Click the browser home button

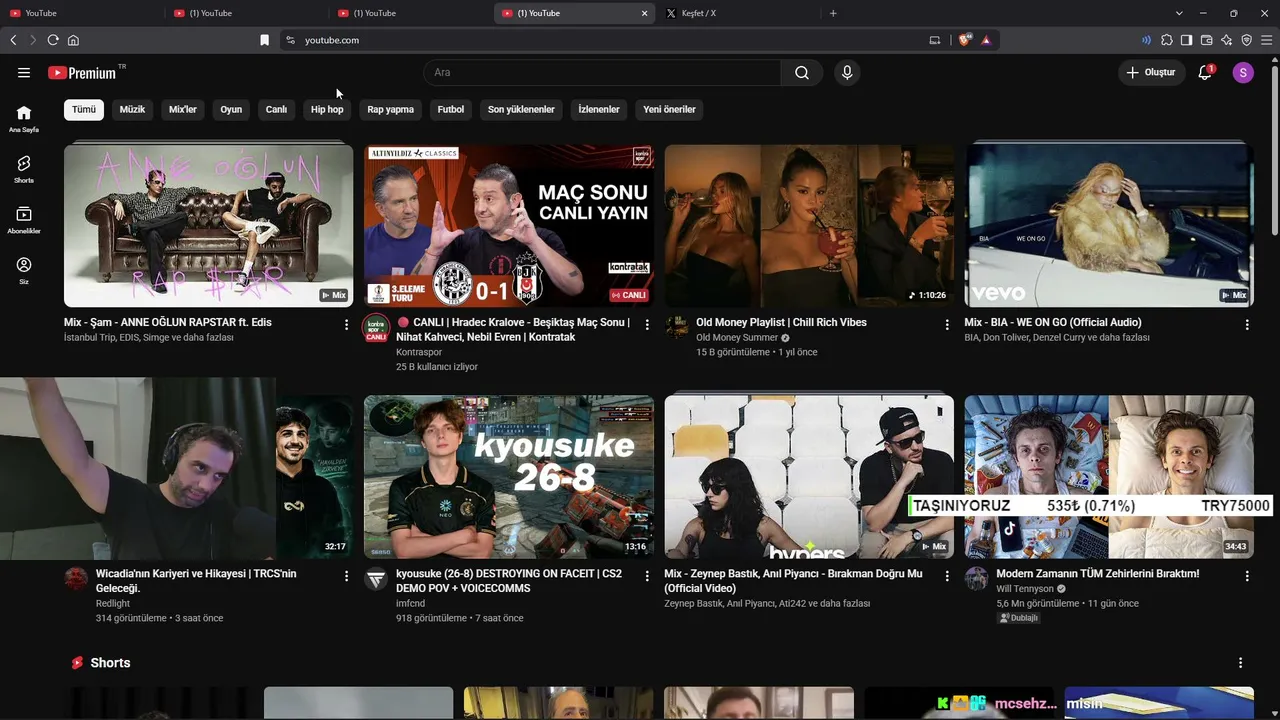click(73, 40)
